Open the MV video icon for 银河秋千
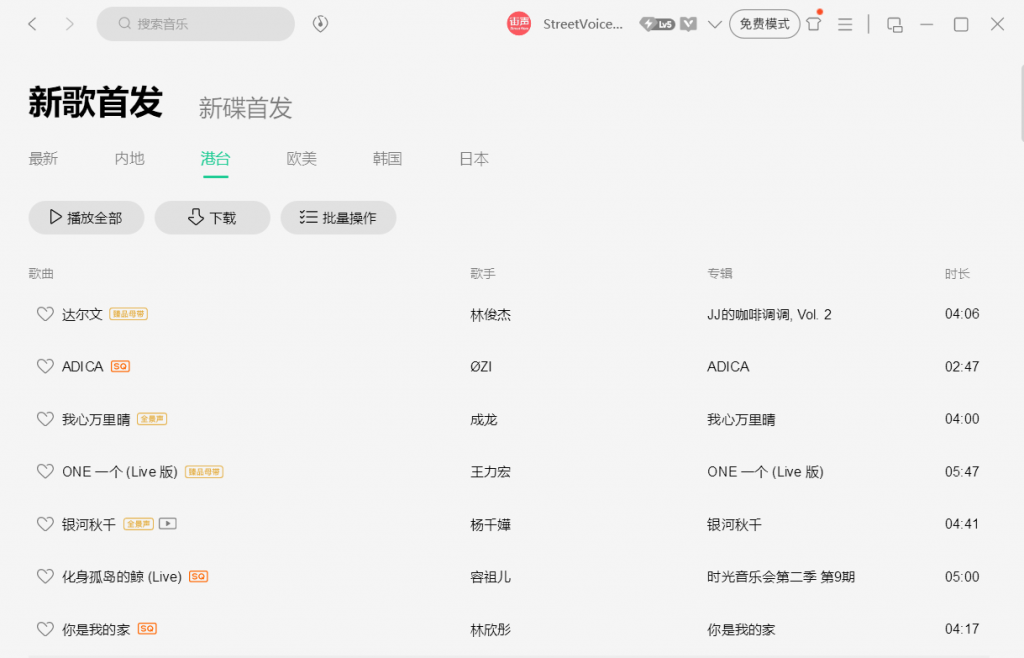 coord(168,523)
